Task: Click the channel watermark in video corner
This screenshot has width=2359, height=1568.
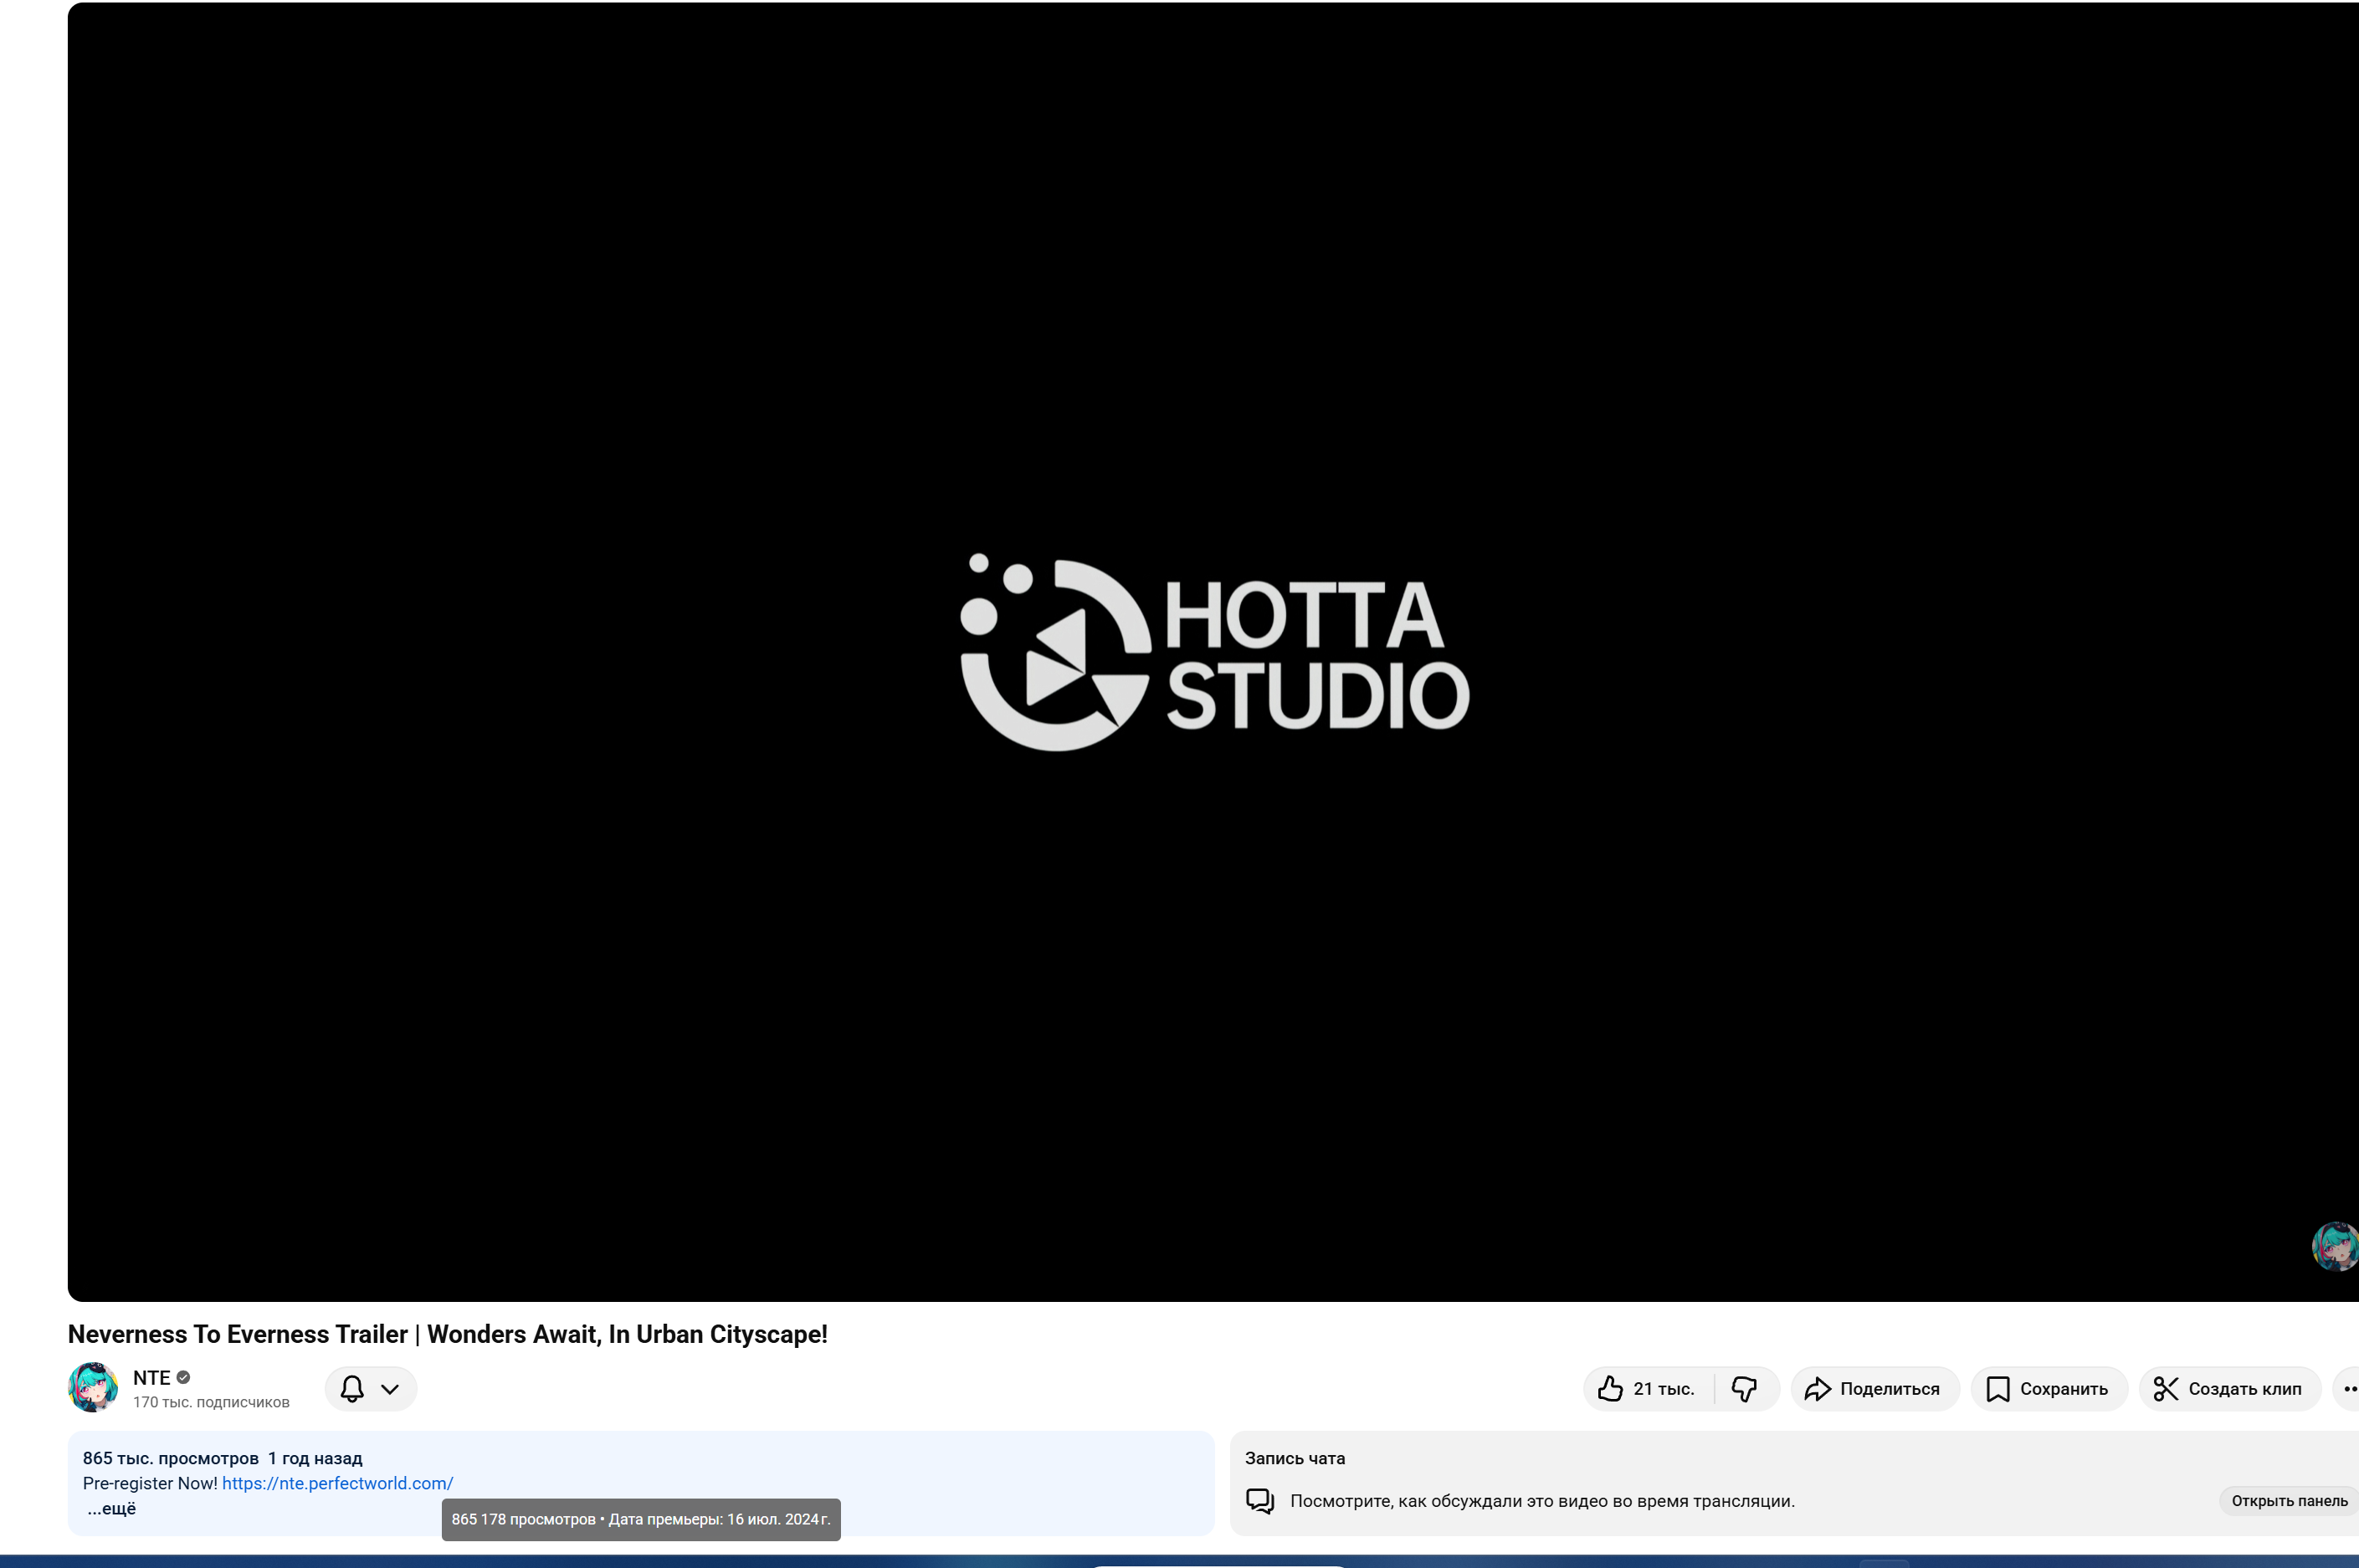Action: point(2335,1245)
